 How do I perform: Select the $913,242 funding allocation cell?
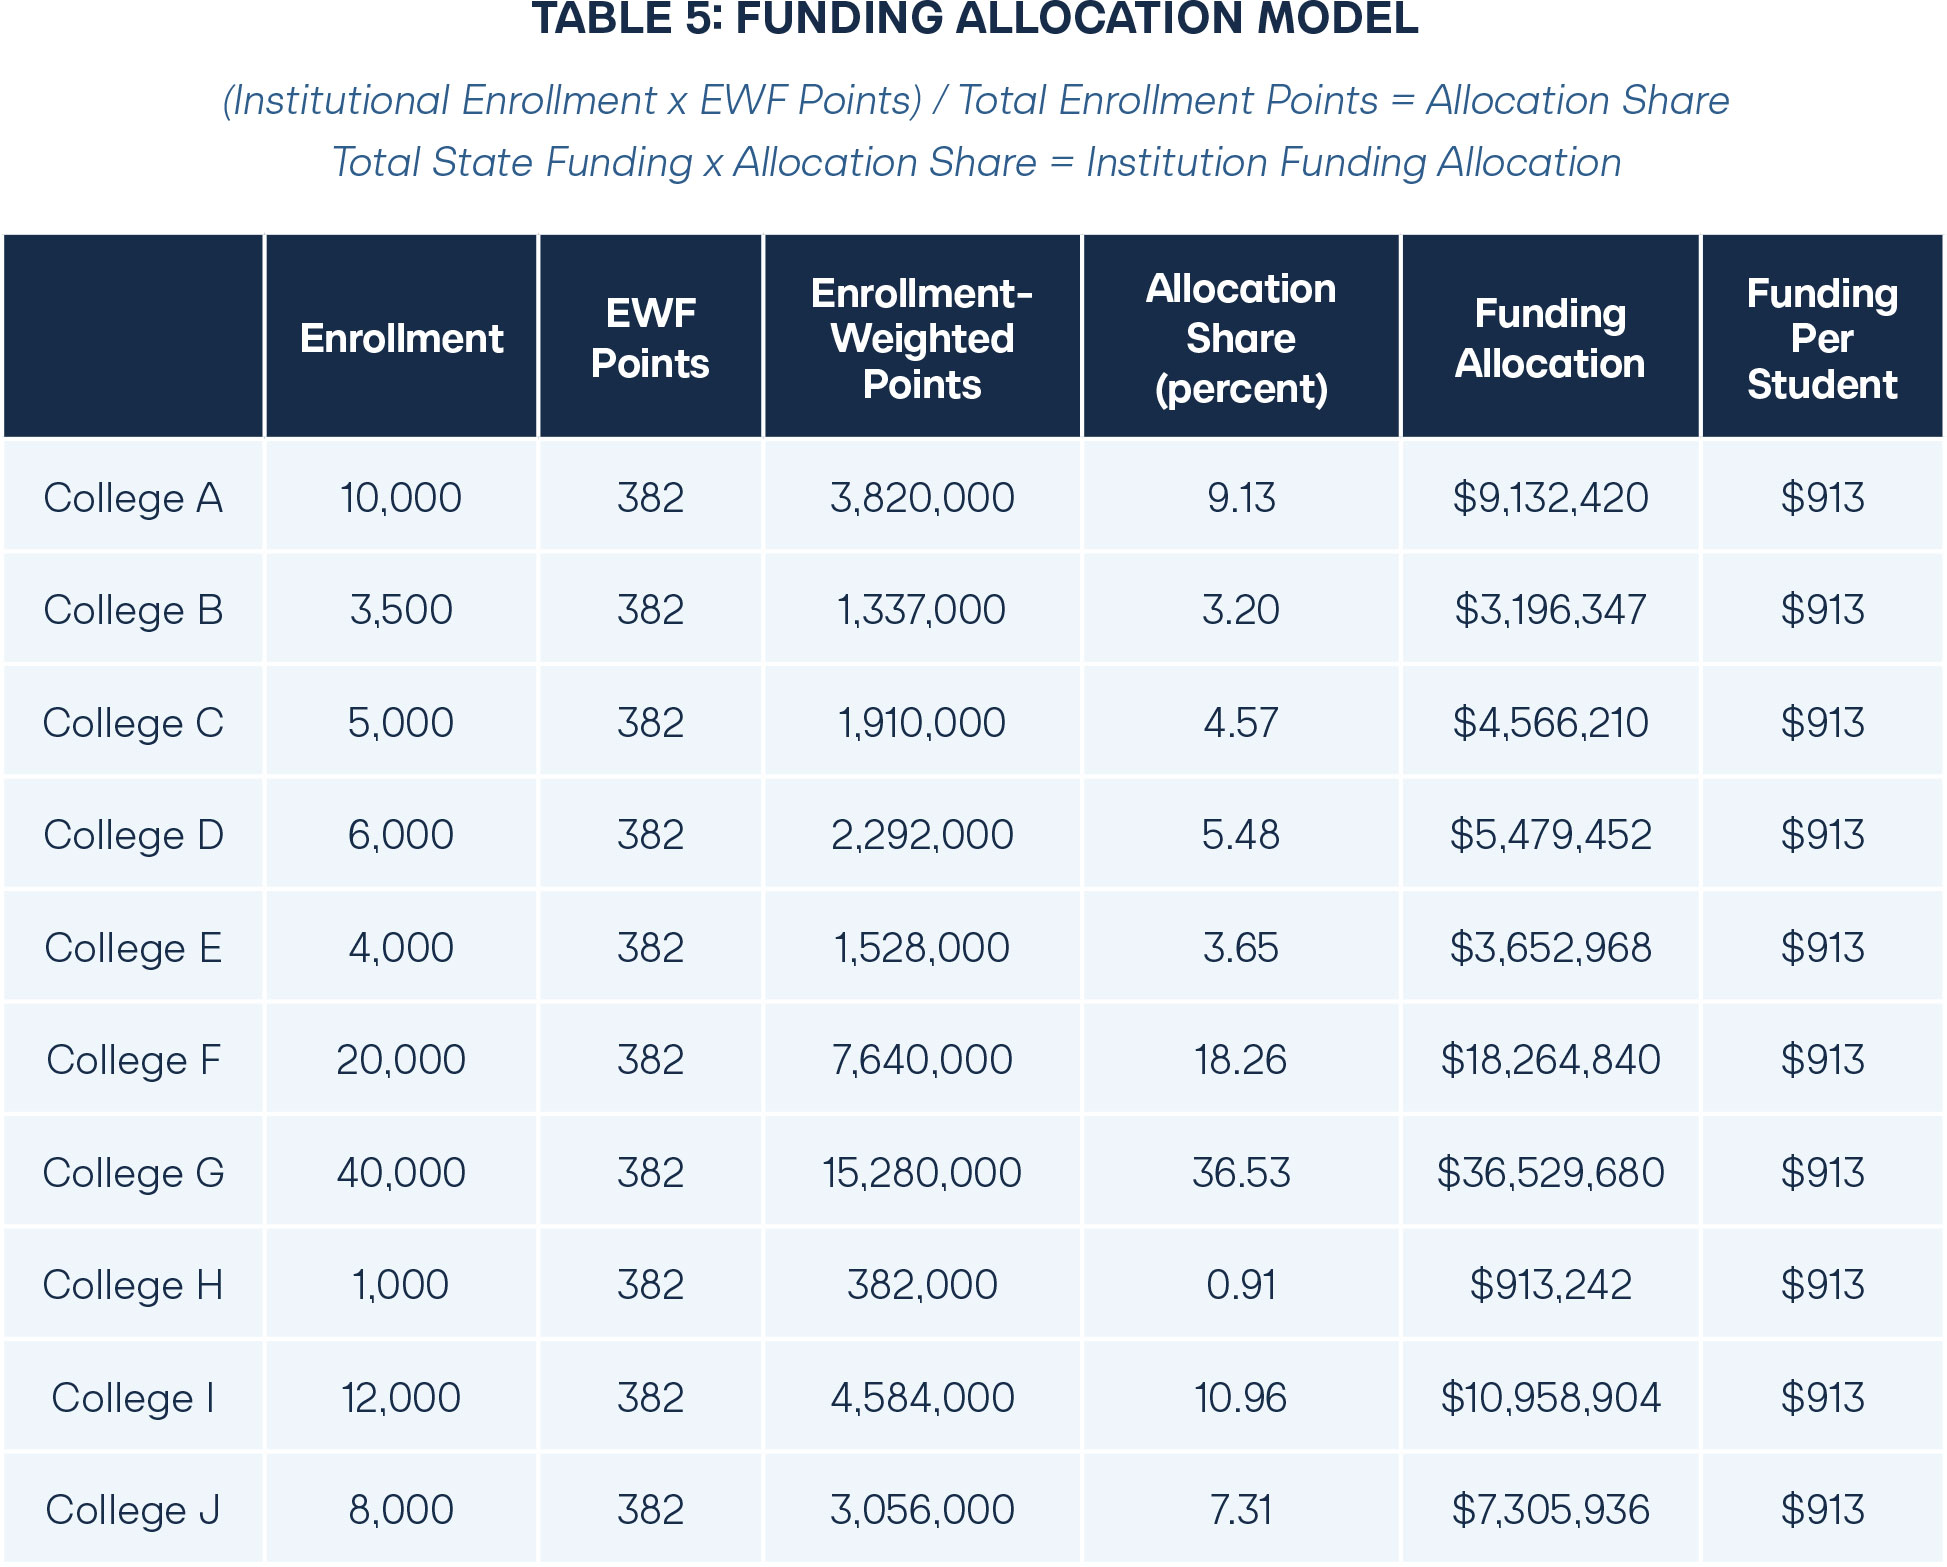(1549, 1286)
